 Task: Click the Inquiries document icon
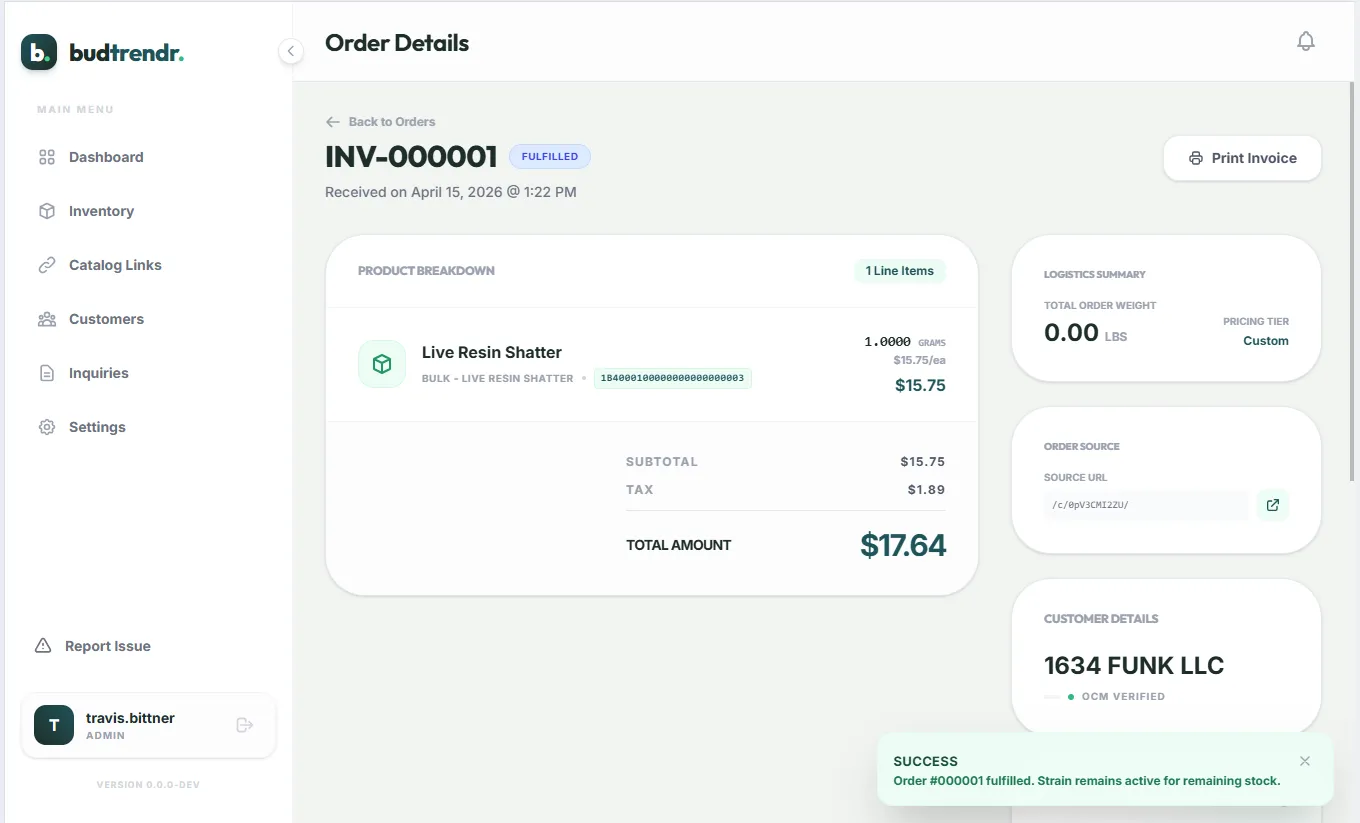[46, 373]
